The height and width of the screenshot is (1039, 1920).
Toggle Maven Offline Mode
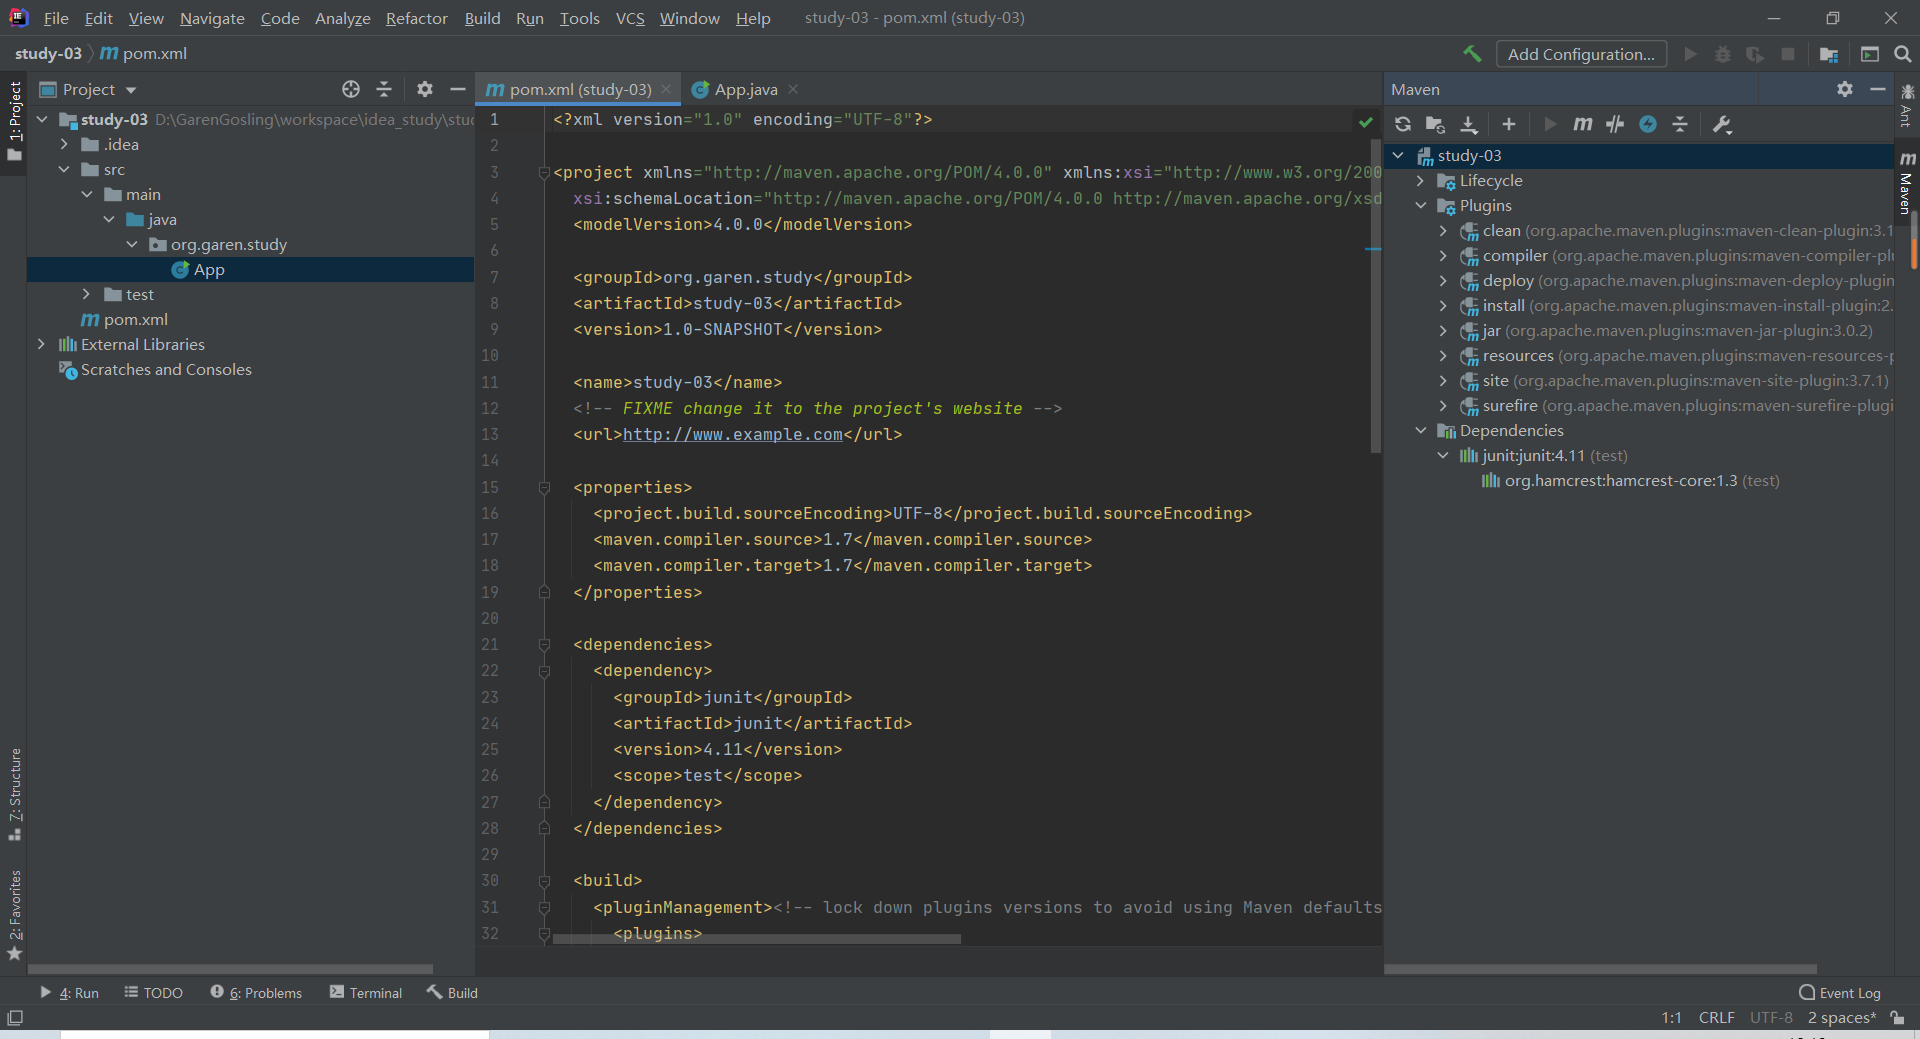(x=1615, y=124)
